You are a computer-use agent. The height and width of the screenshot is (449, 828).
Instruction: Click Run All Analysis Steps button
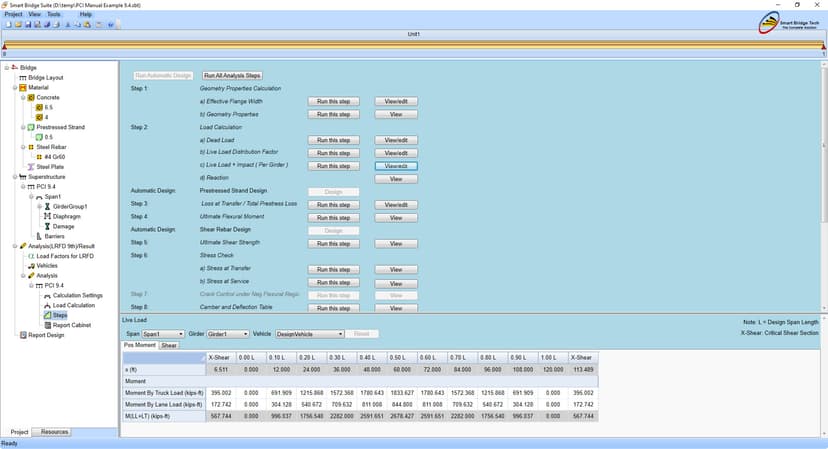[x=232, y=76]
